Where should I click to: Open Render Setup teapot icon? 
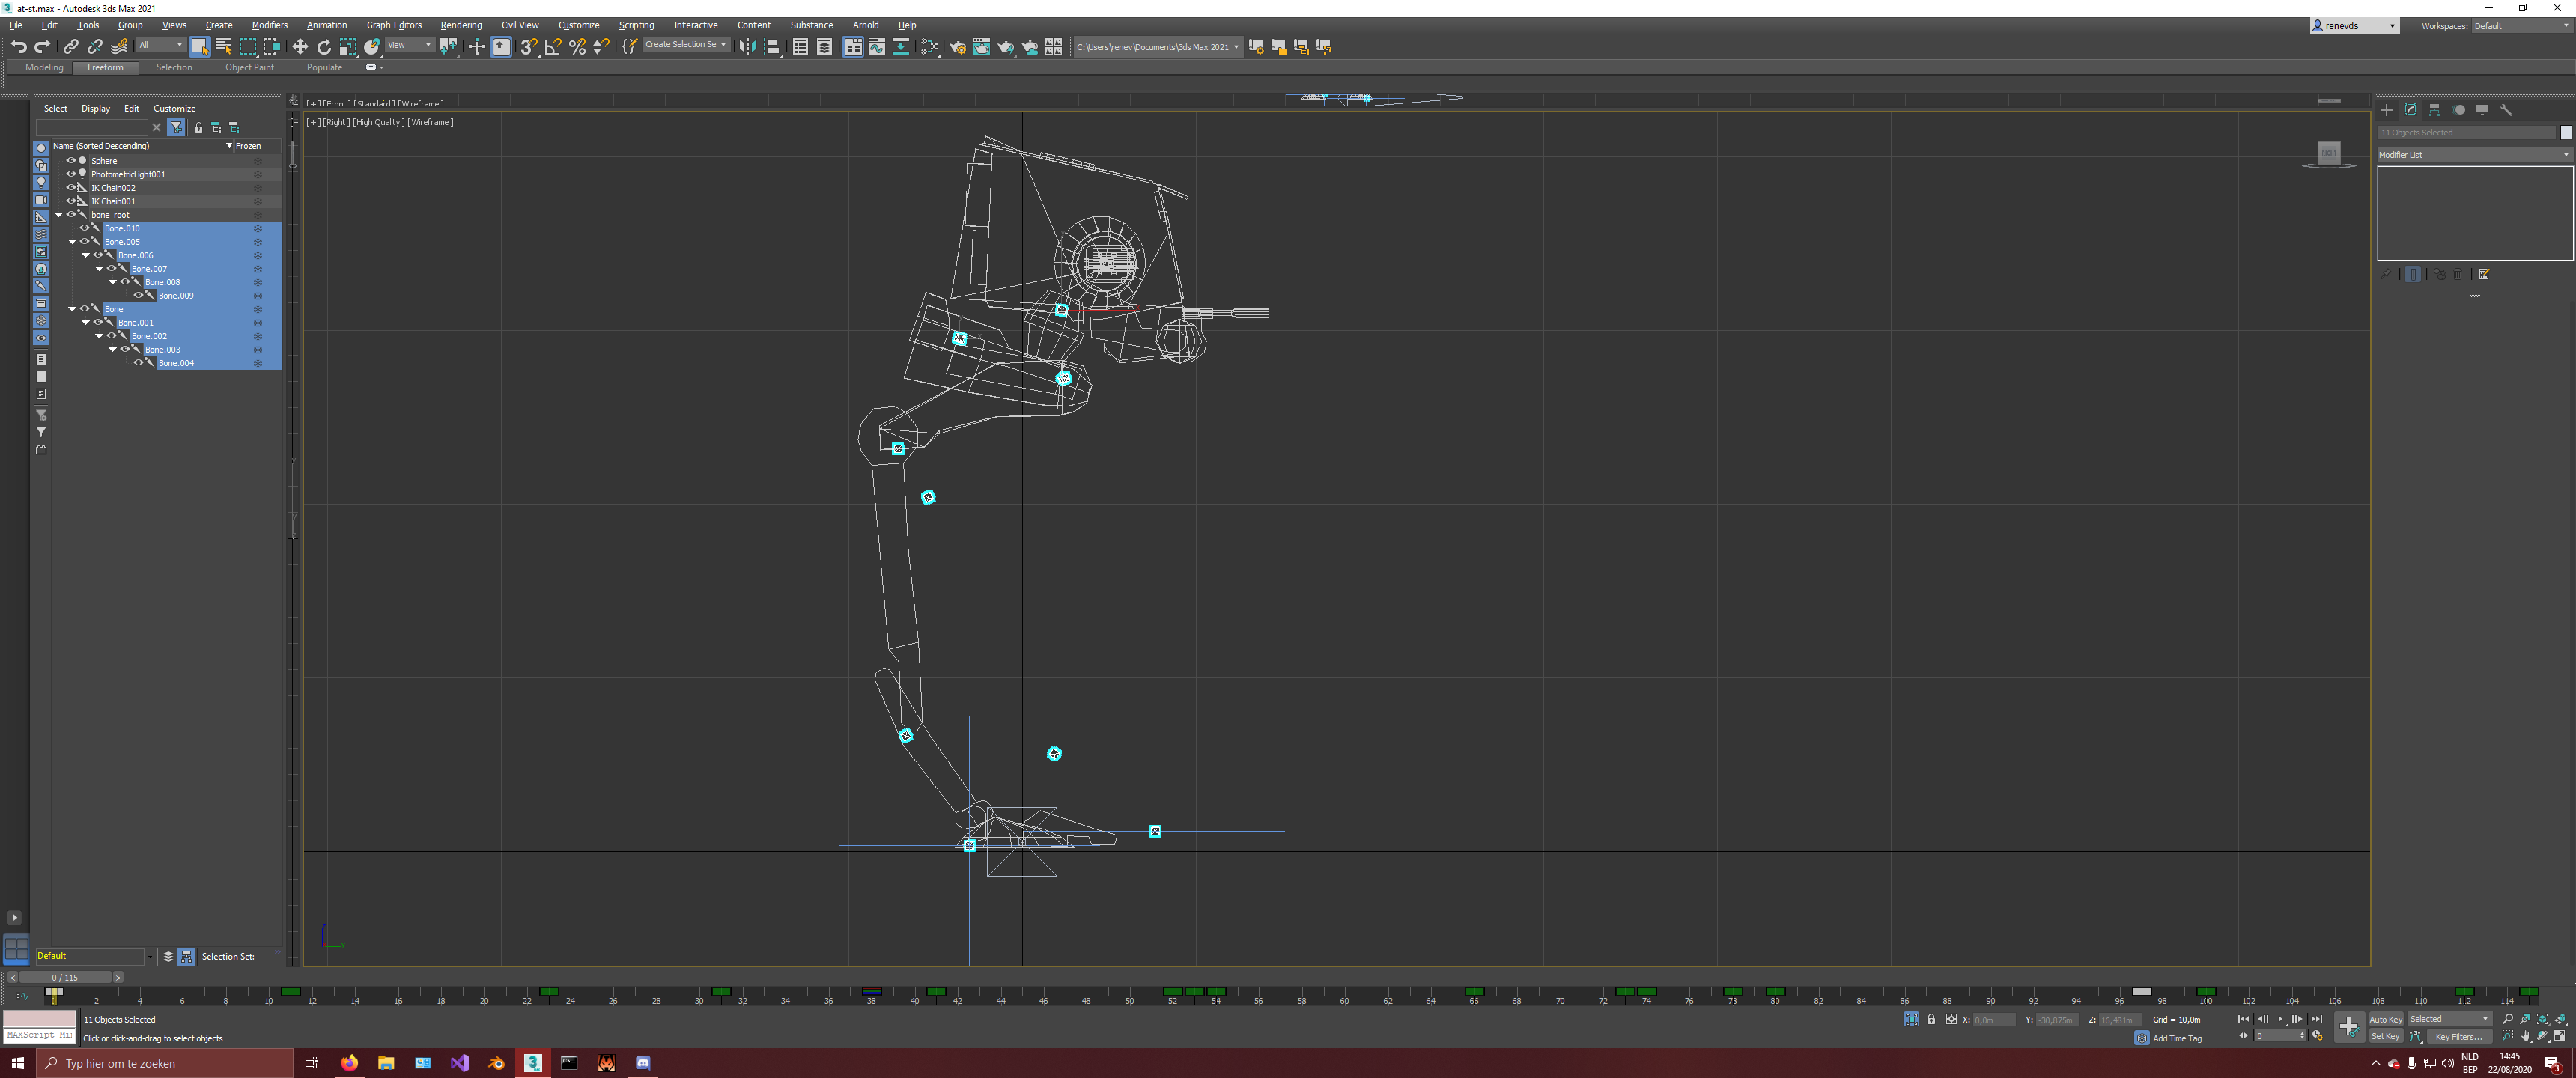[957, 47]
